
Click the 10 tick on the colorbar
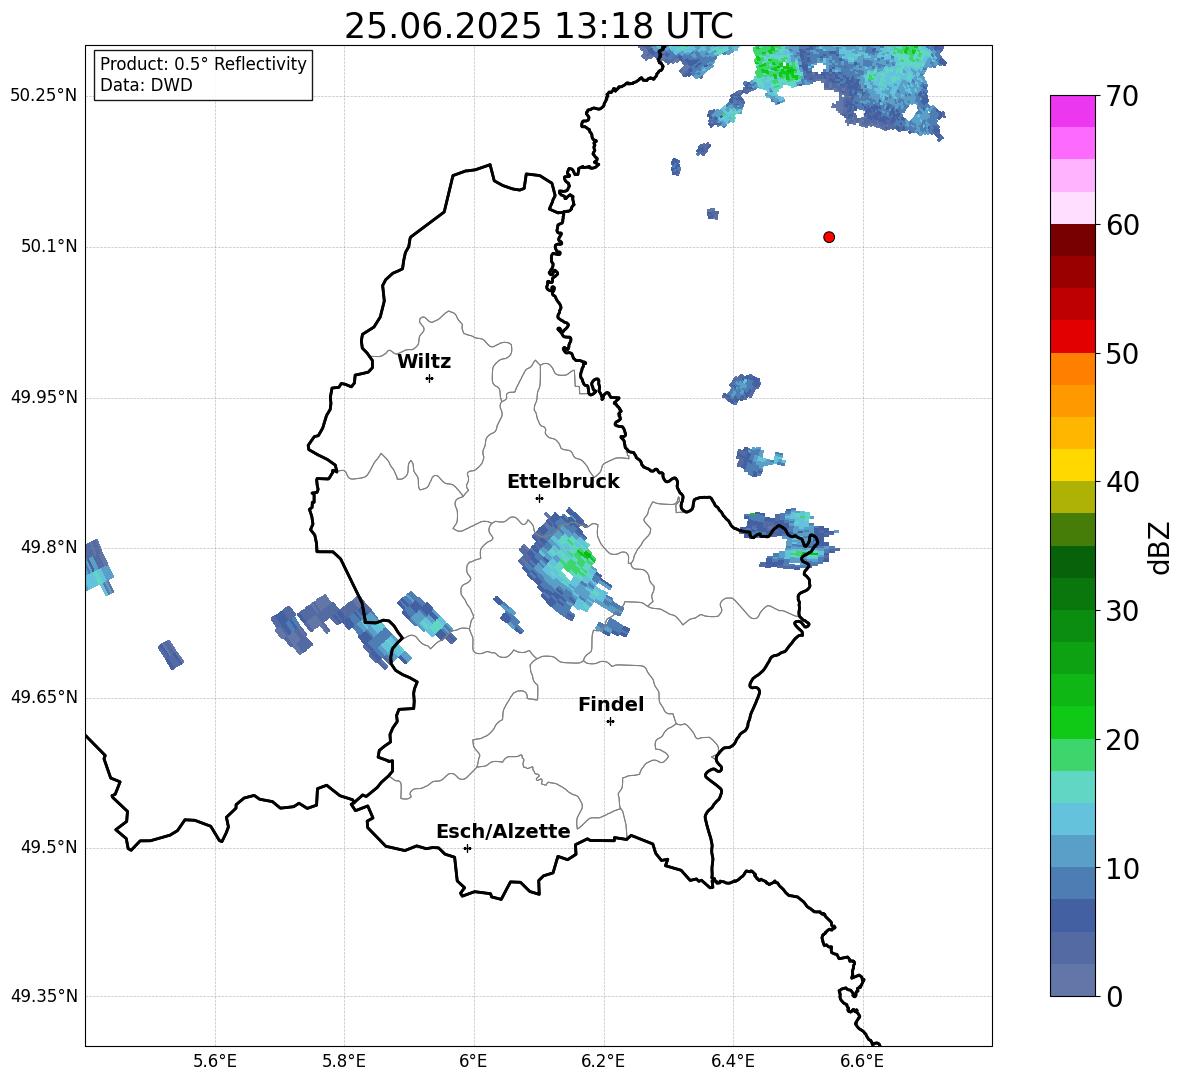pyautogui.click(x=1122, y=868)
